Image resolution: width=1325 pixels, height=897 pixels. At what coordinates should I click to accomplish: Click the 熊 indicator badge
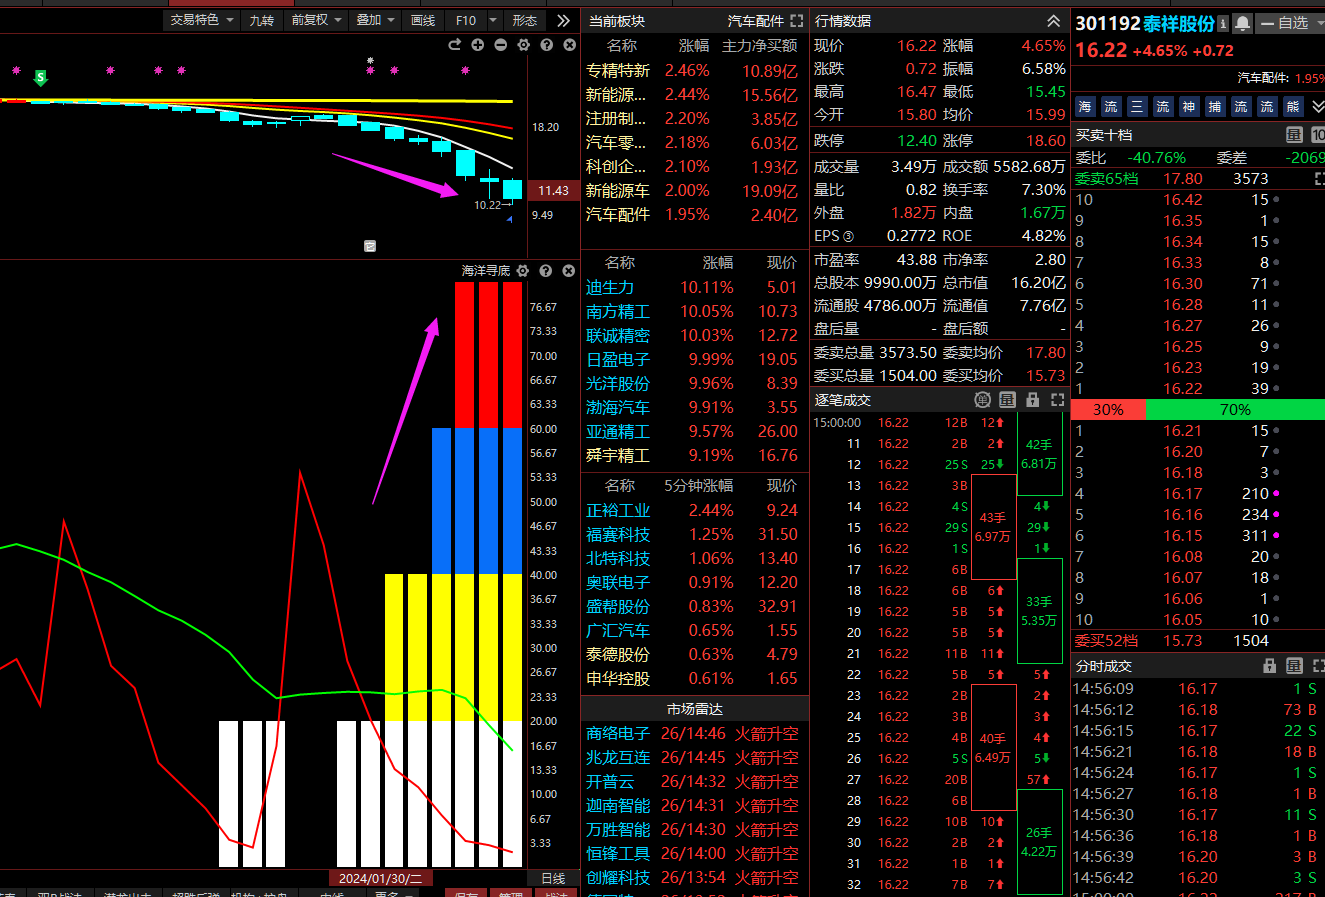(1293, 106)
